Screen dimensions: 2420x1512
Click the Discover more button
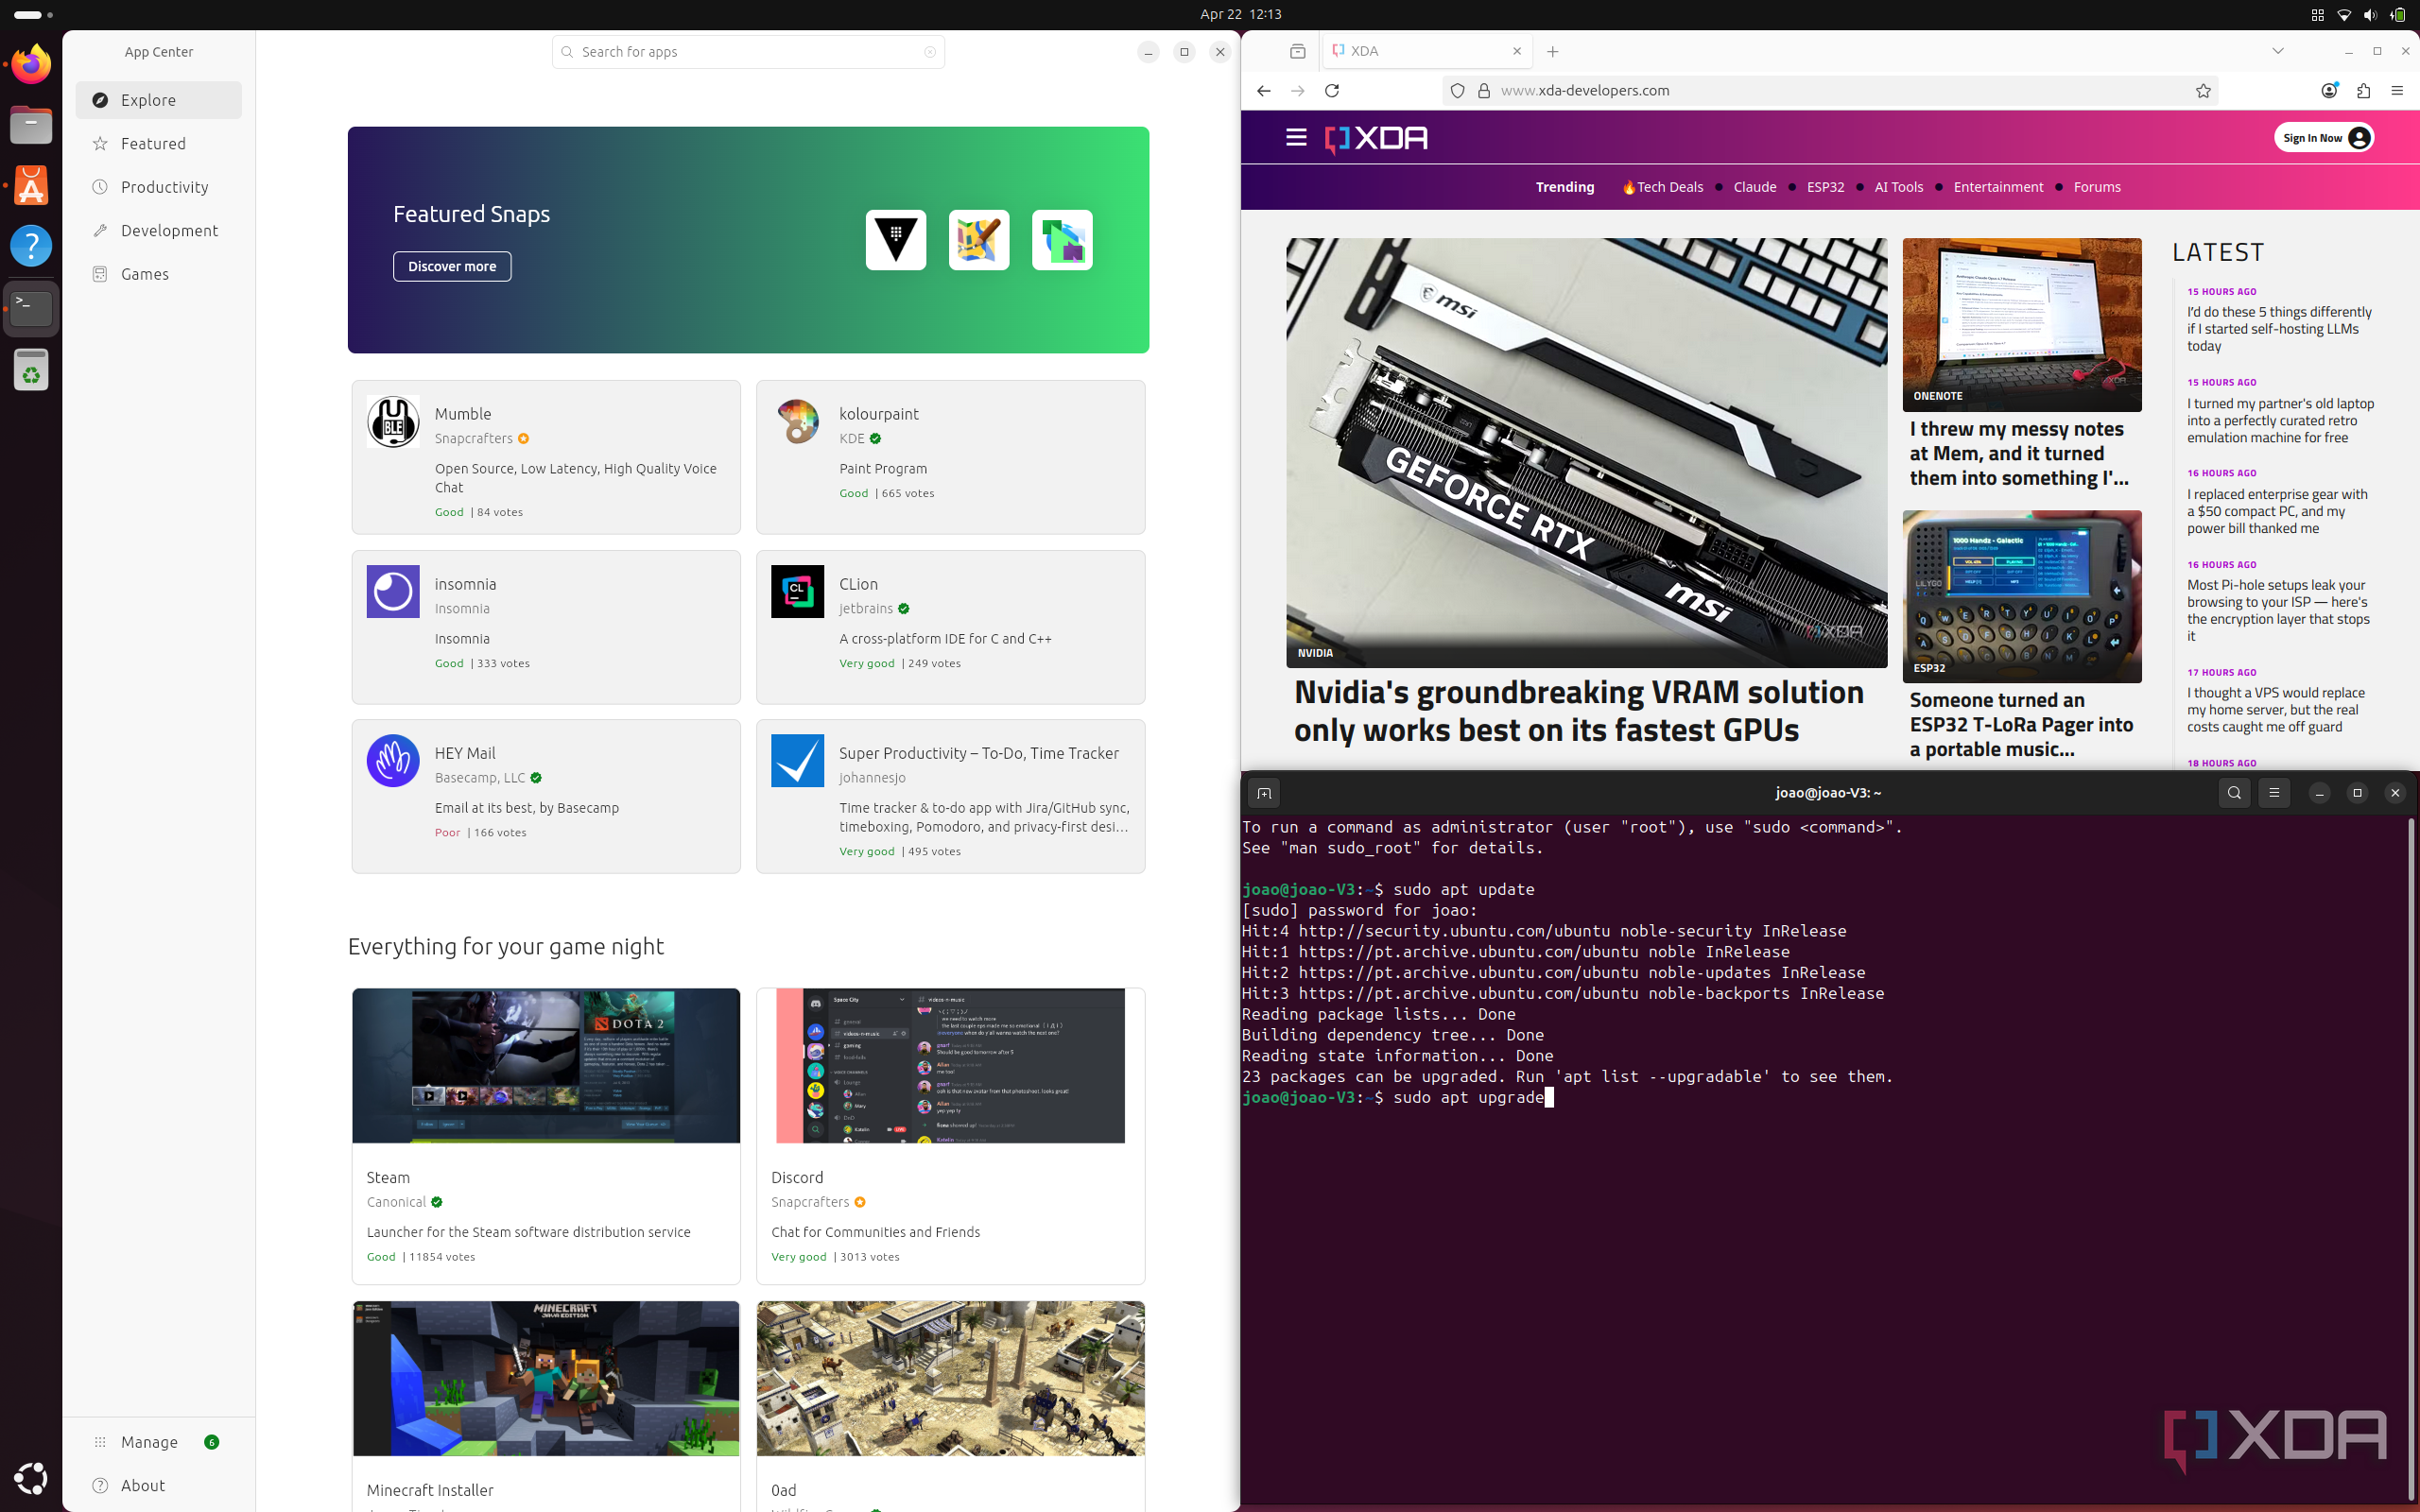click(452, 266)
